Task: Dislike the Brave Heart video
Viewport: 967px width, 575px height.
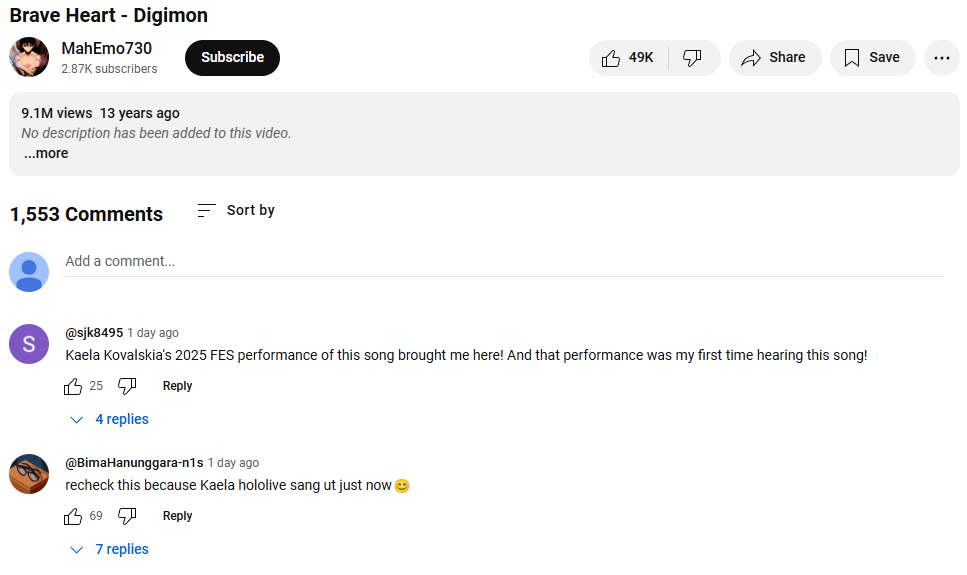Action: 692,58
